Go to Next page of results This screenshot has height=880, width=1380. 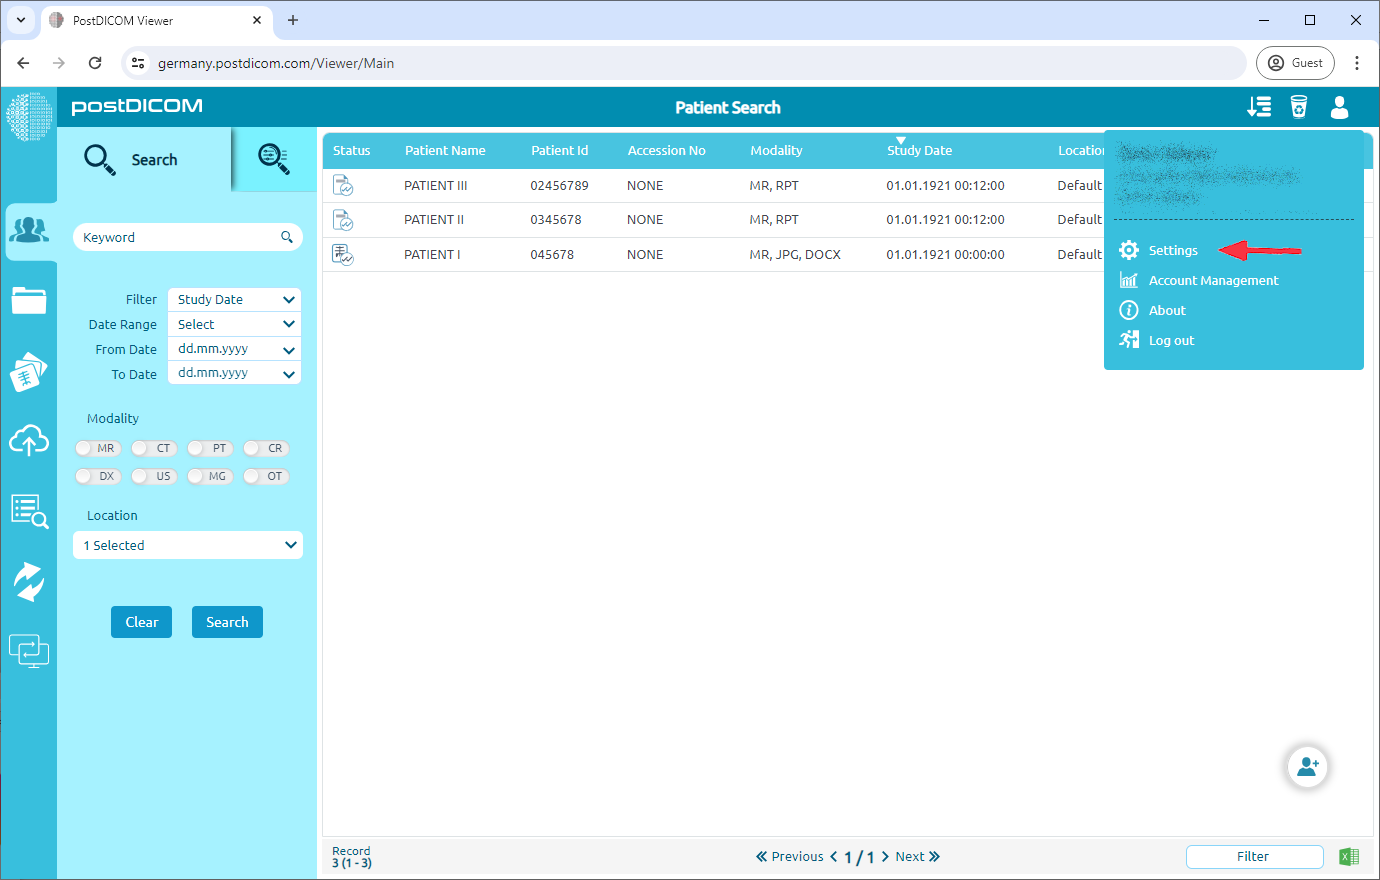tap(911, 856)
